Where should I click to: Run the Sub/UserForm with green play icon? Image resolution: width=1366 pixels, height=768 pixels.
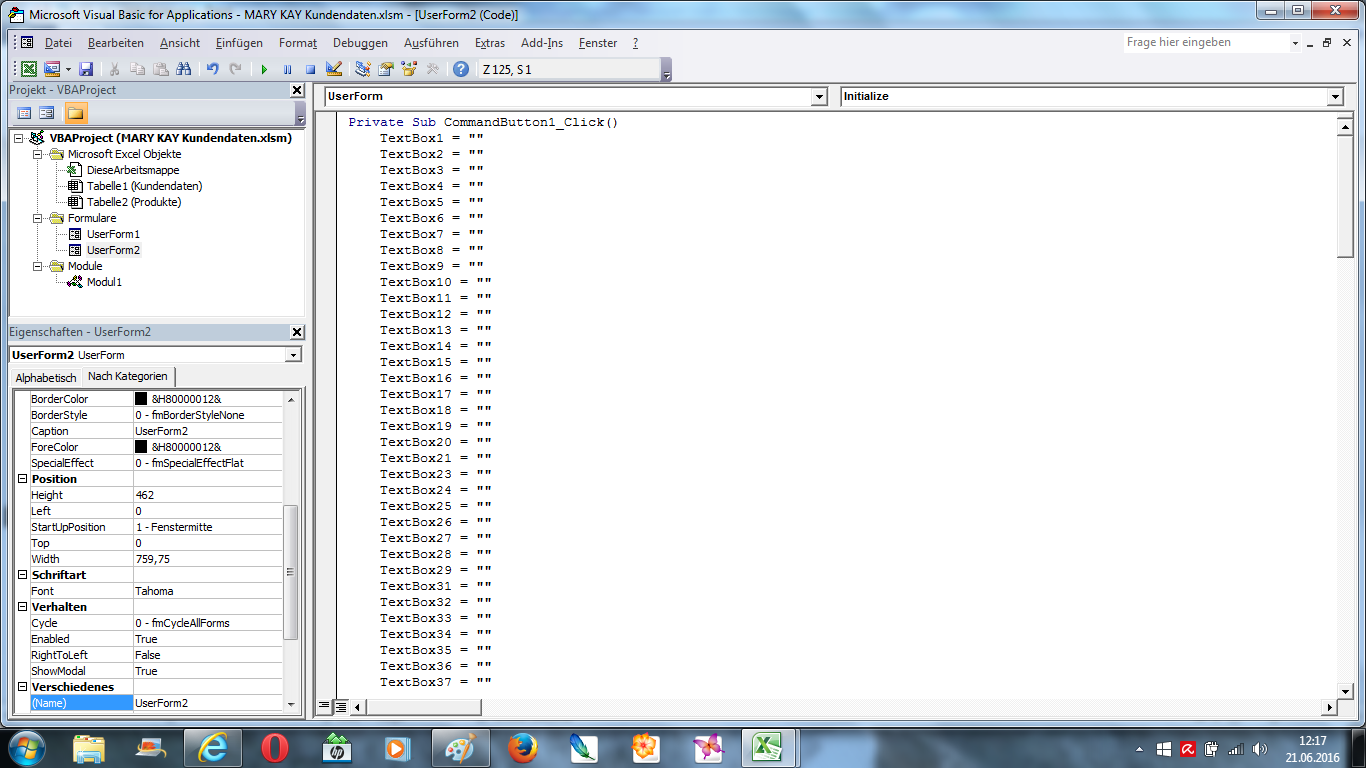[x=264, y=69]
